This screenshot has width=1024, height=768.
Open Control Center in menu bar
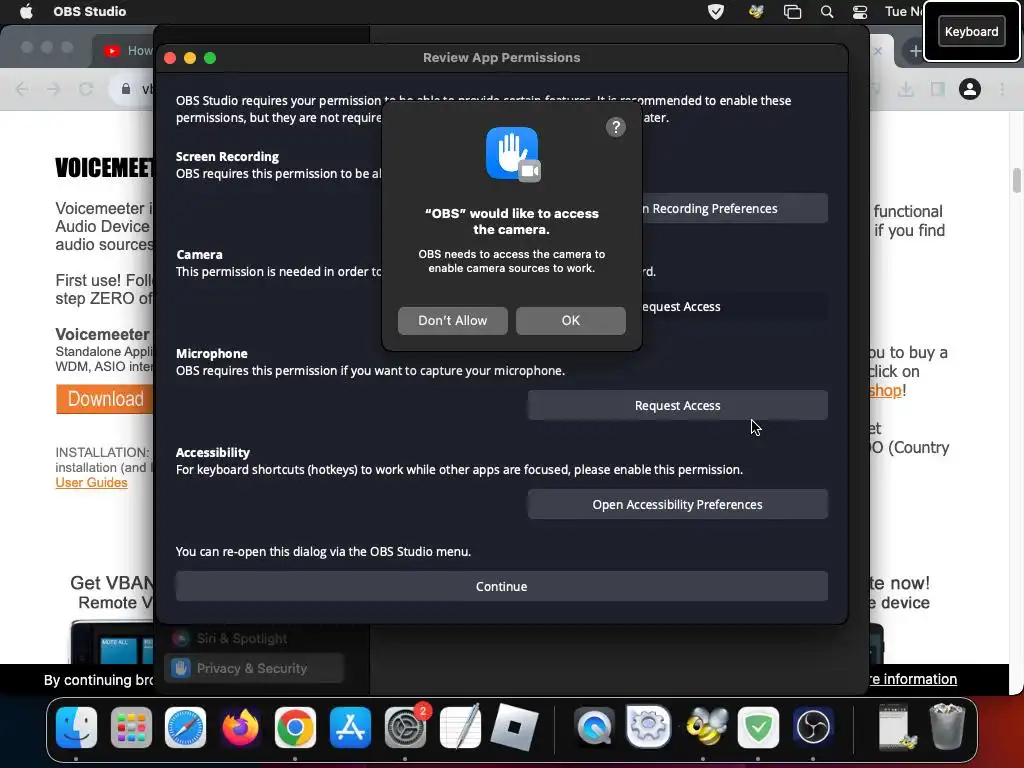[860, 12]
